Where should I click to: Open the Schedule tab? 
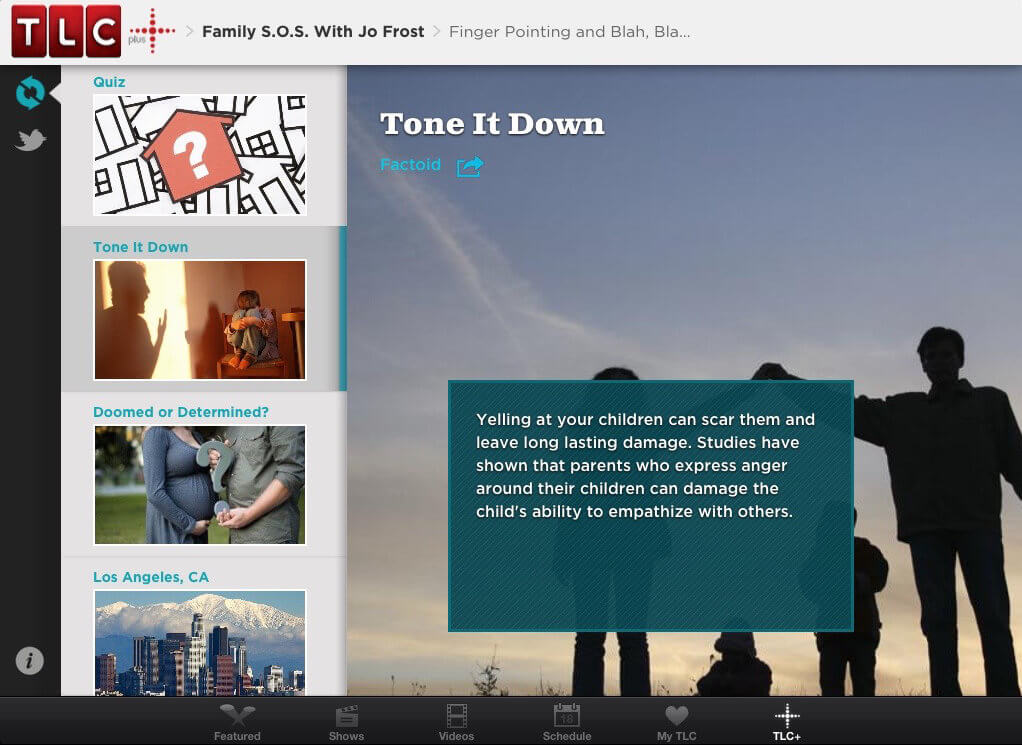pos(567,722)
